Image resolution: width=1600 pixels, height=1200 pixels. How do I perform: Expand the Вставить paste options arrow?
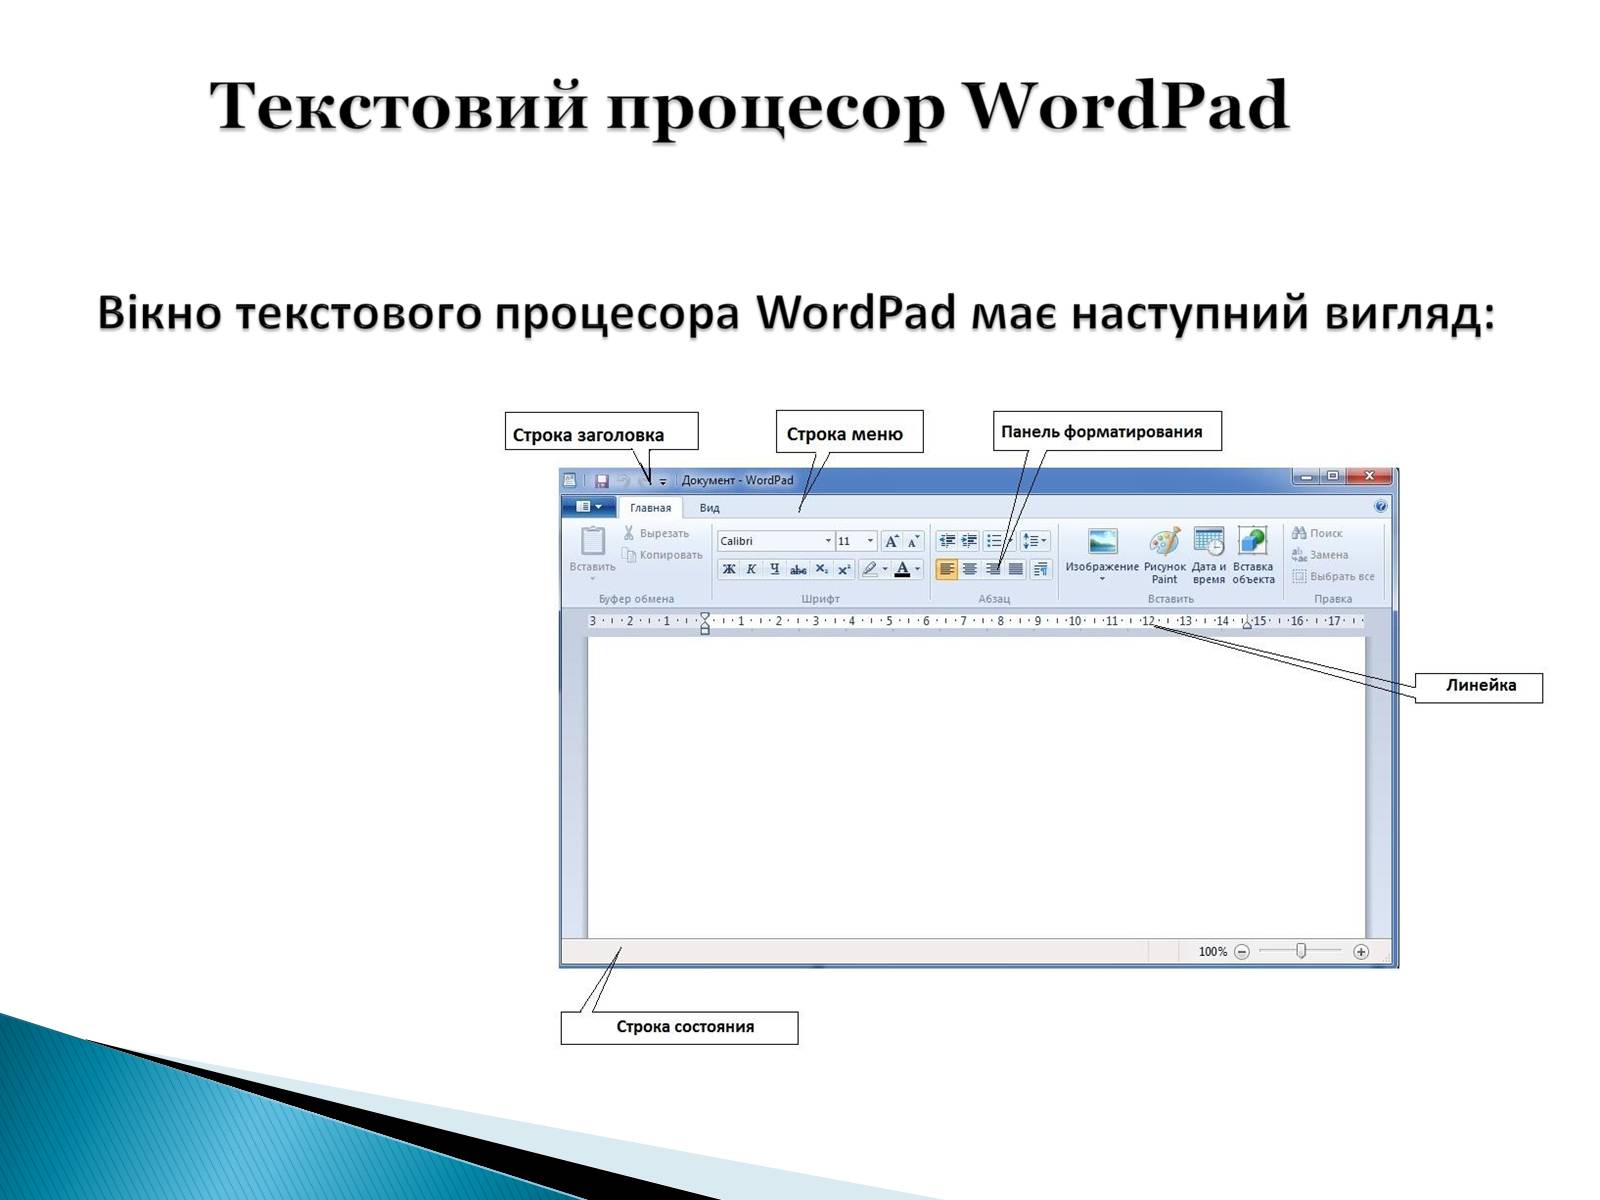[x=592, y=579]
